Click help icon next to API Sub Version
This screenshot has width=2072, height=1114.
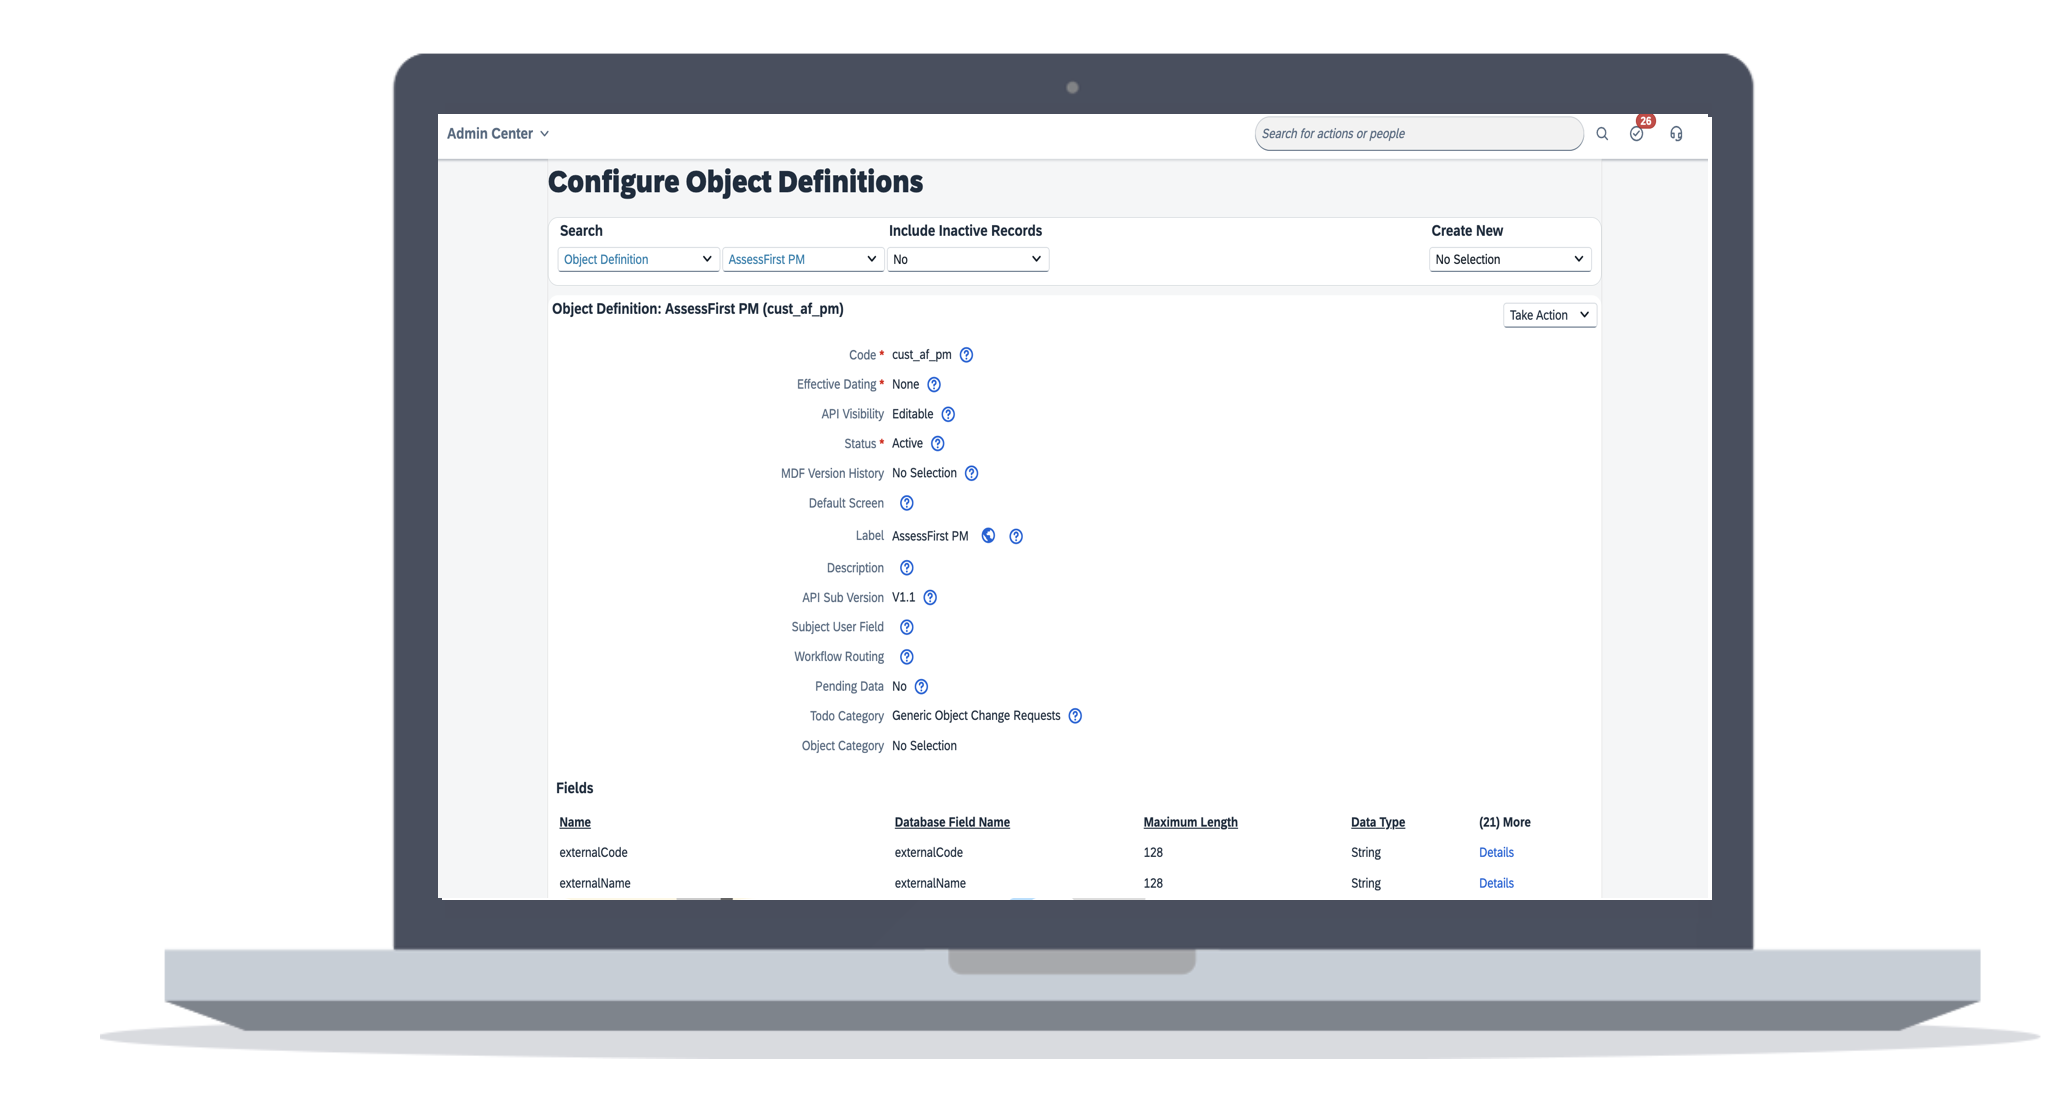(x=930, y=598)
